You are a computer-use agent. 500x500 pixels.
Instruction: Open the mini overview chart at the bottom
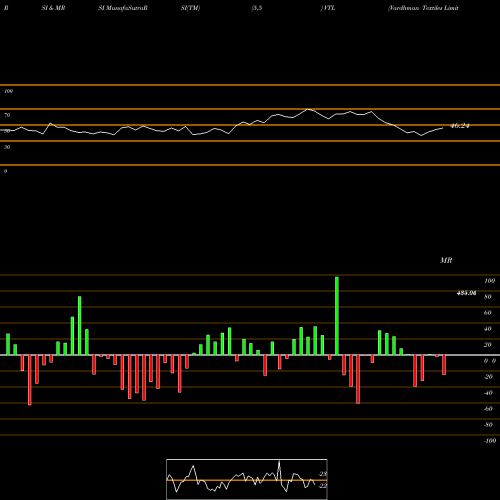click(247, 479)
